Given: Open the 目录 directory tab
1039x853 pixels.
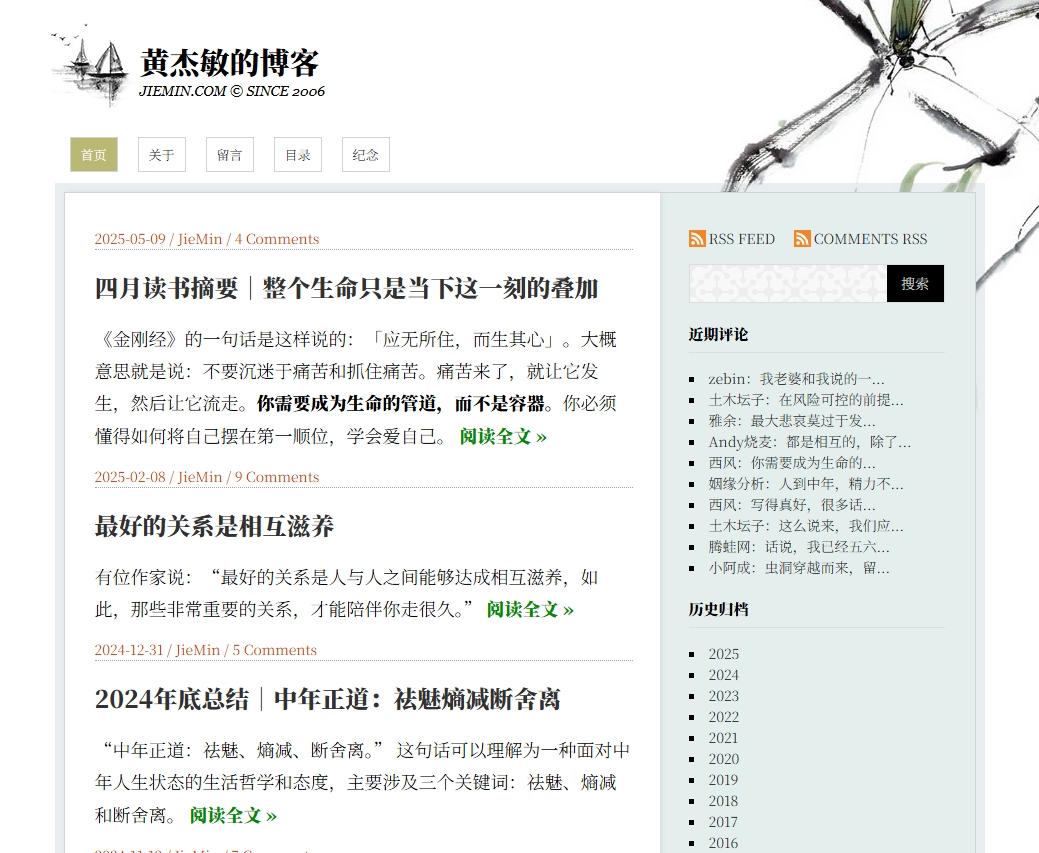Looking at the screenshot, I should click(297, 154).
